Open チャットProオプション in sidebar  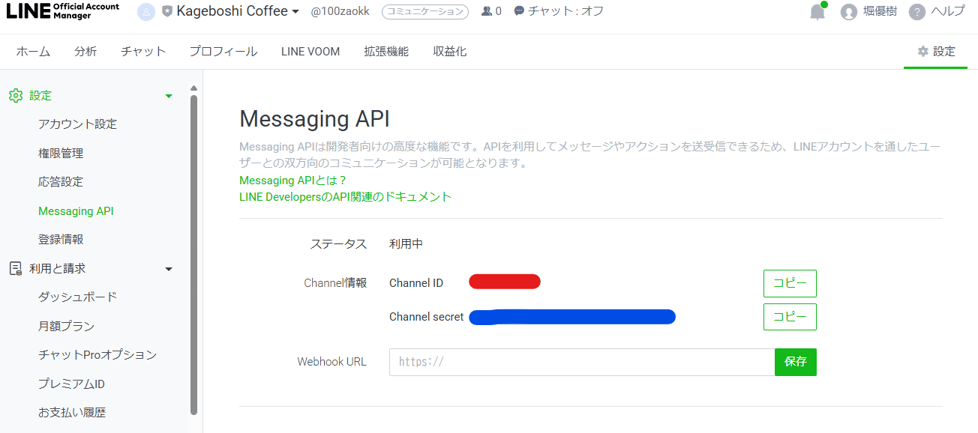(x=97, y=355)
